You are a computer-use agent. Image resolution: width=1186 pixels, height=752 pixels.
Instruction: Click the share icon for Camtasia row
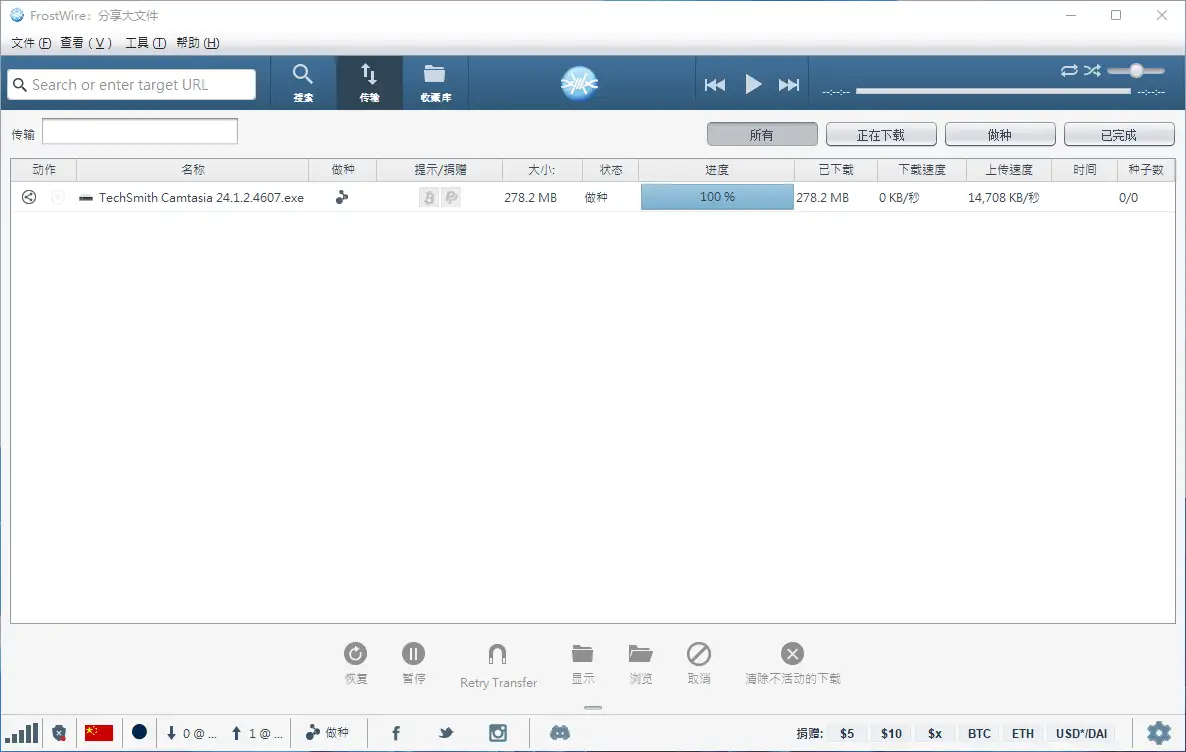[x=29, y=198]
